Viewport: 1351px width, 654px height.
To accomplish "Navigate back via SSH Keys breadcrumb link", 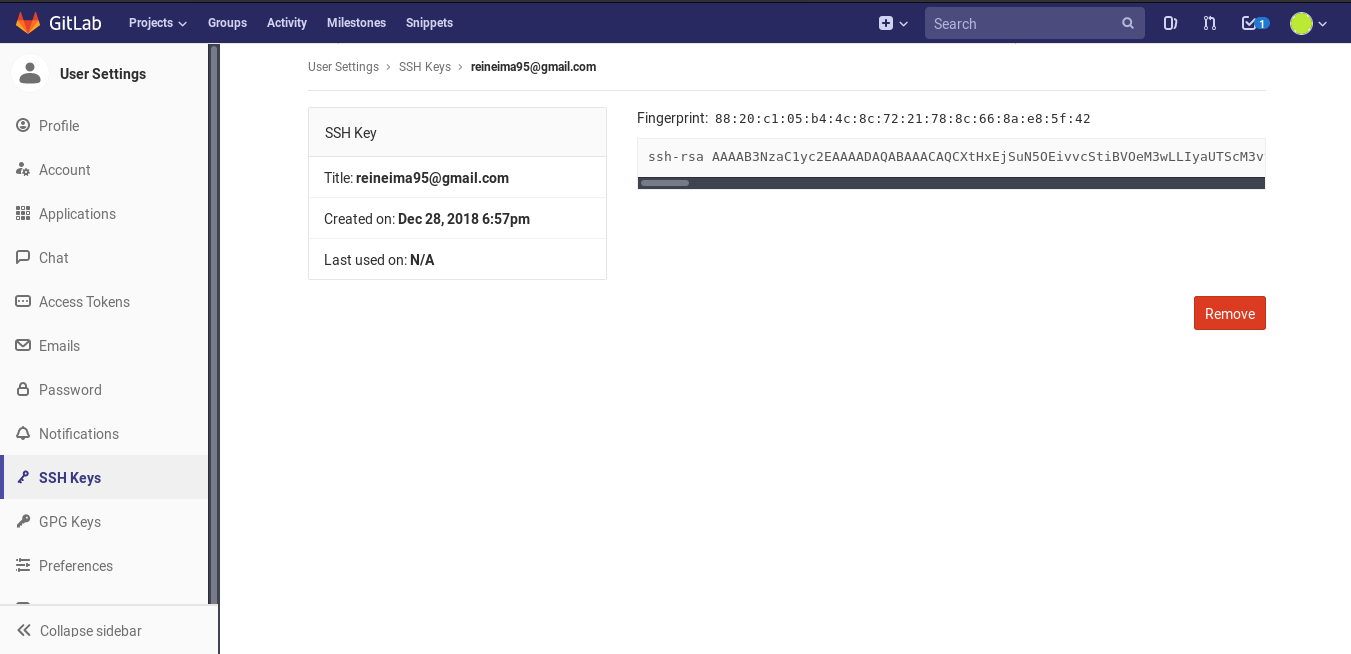I will 424,66.
